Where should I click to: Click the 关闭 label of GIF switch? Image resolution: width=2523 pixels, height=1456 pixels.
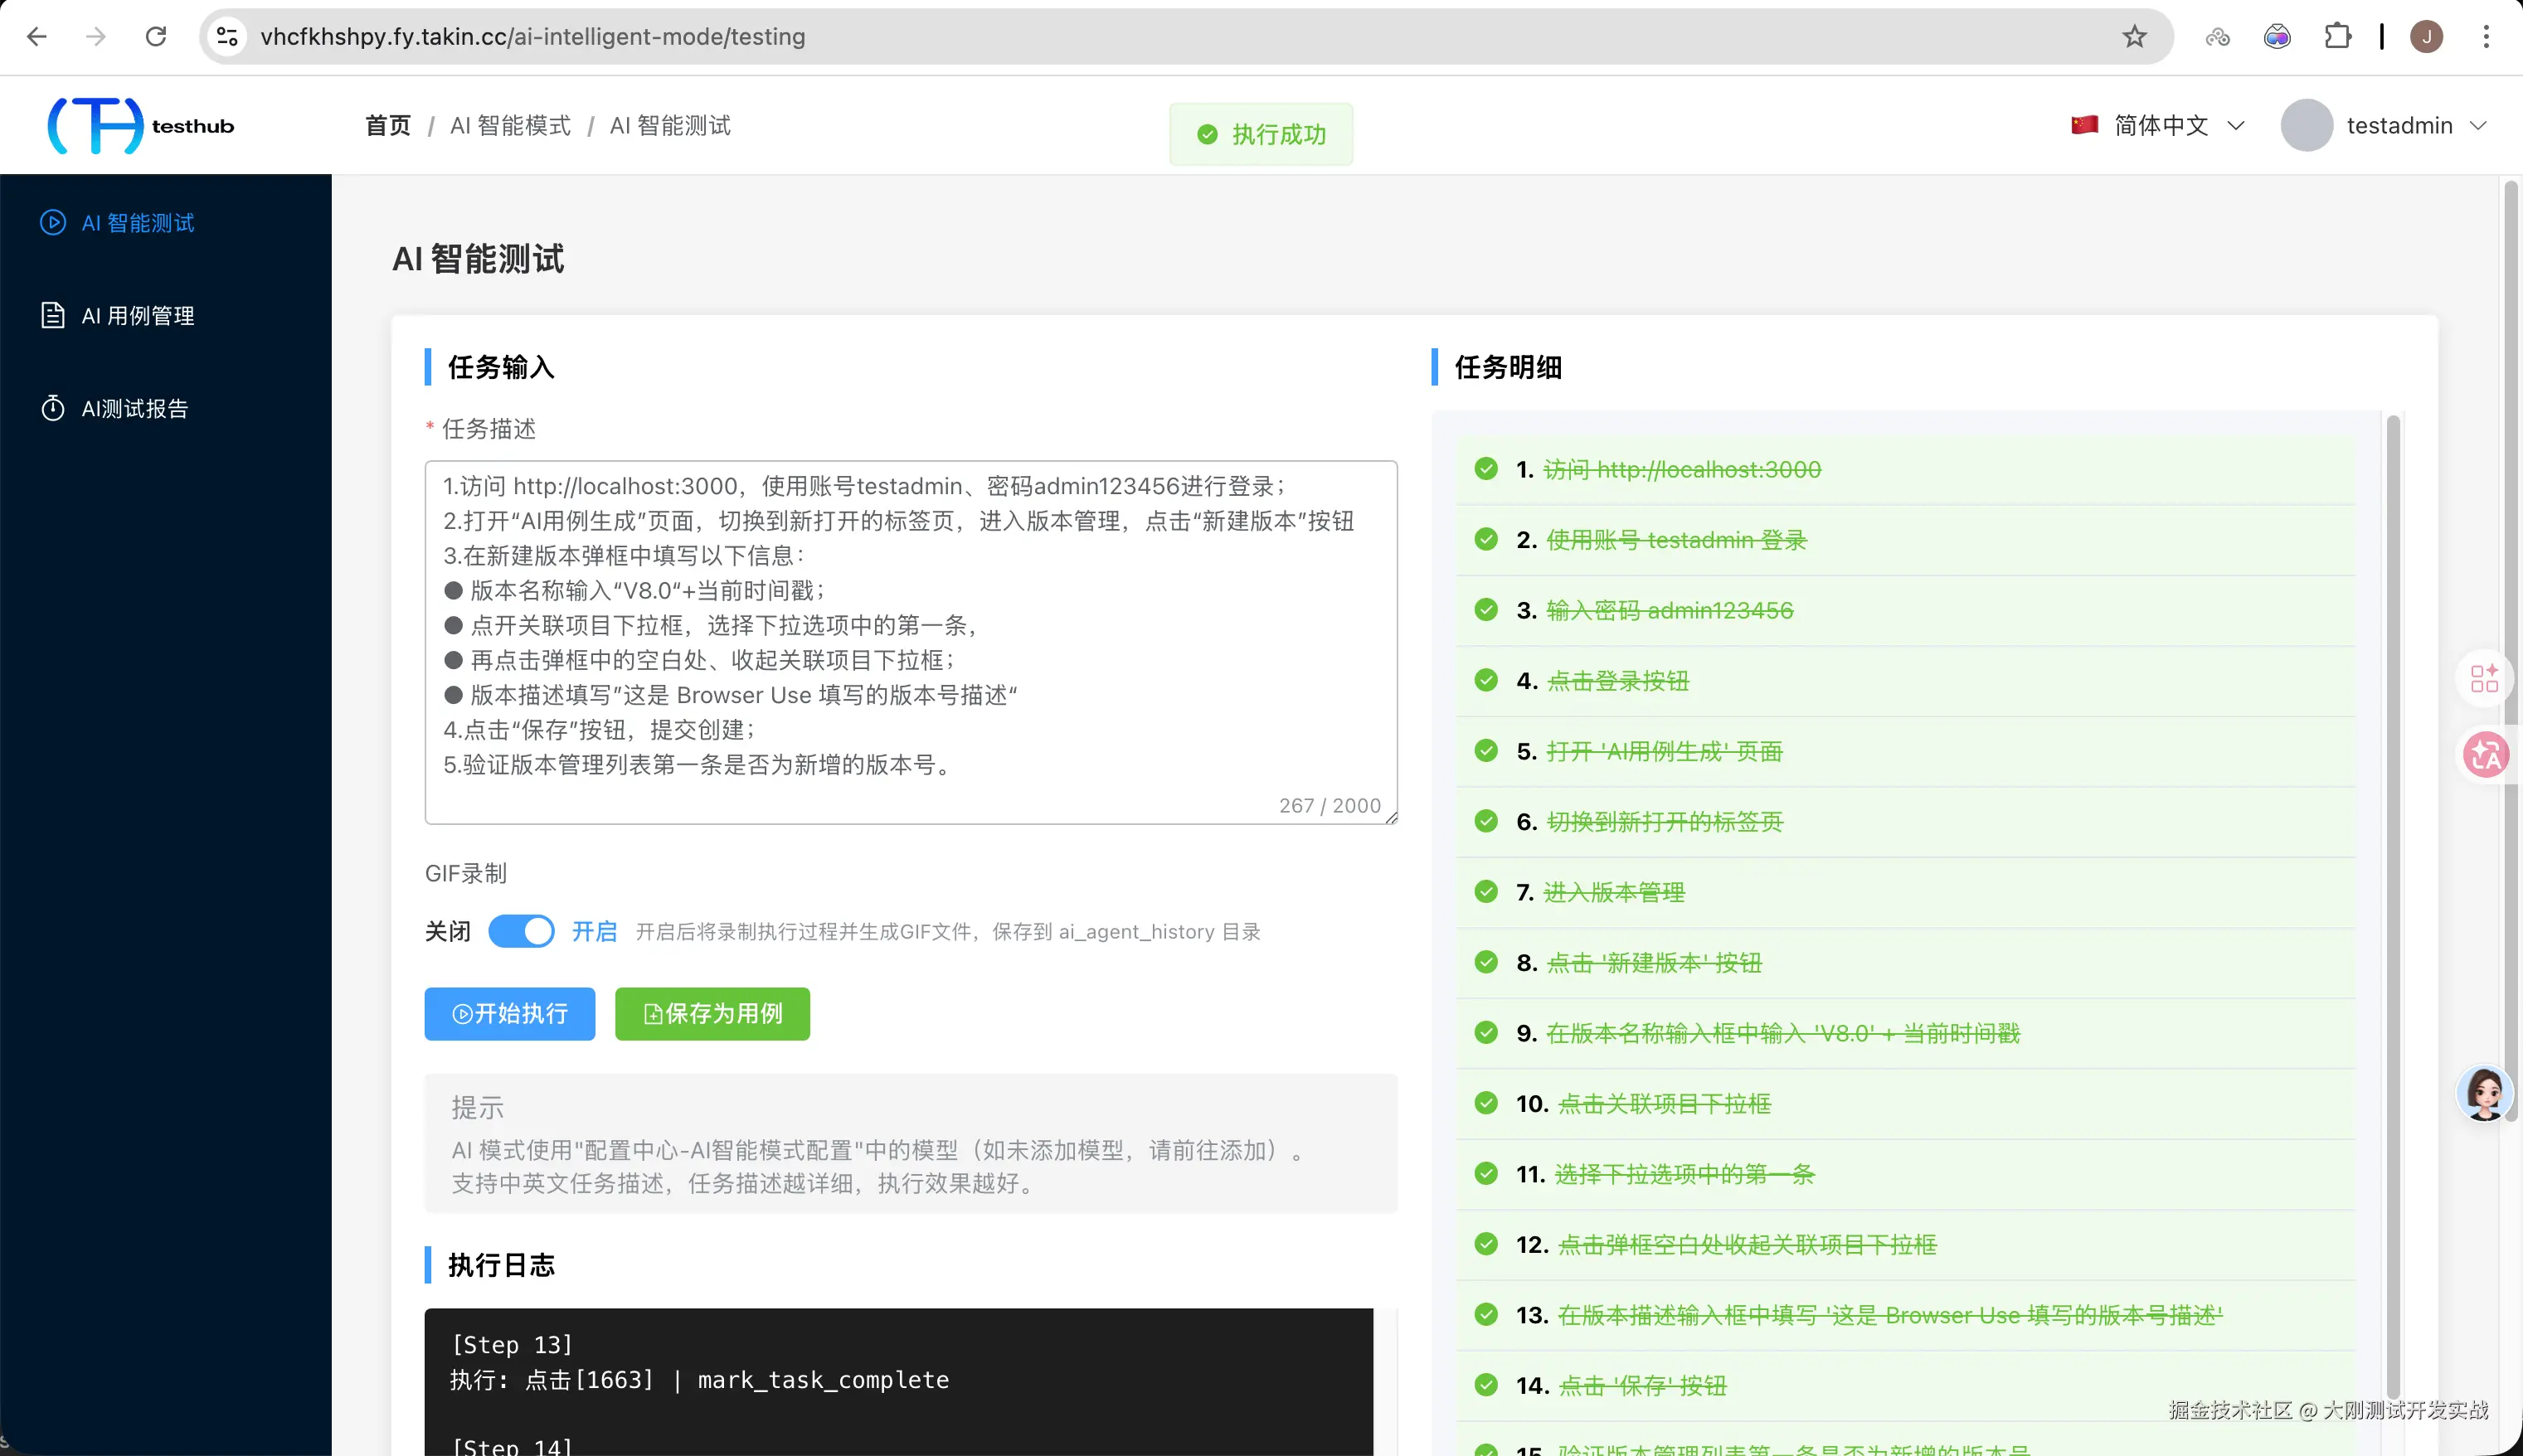(x=447, y=931)
